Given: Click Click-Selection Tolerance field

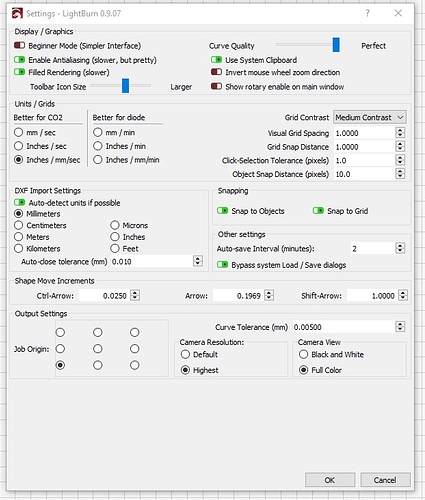Looking at the screenshot, I should point(364,160).
